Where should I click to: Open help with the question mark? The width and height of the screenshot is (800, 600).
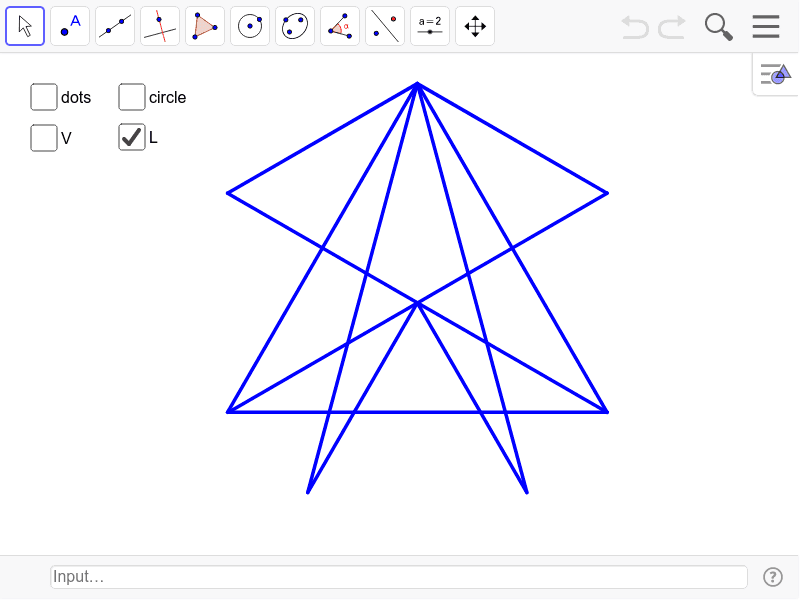point(772,576)
